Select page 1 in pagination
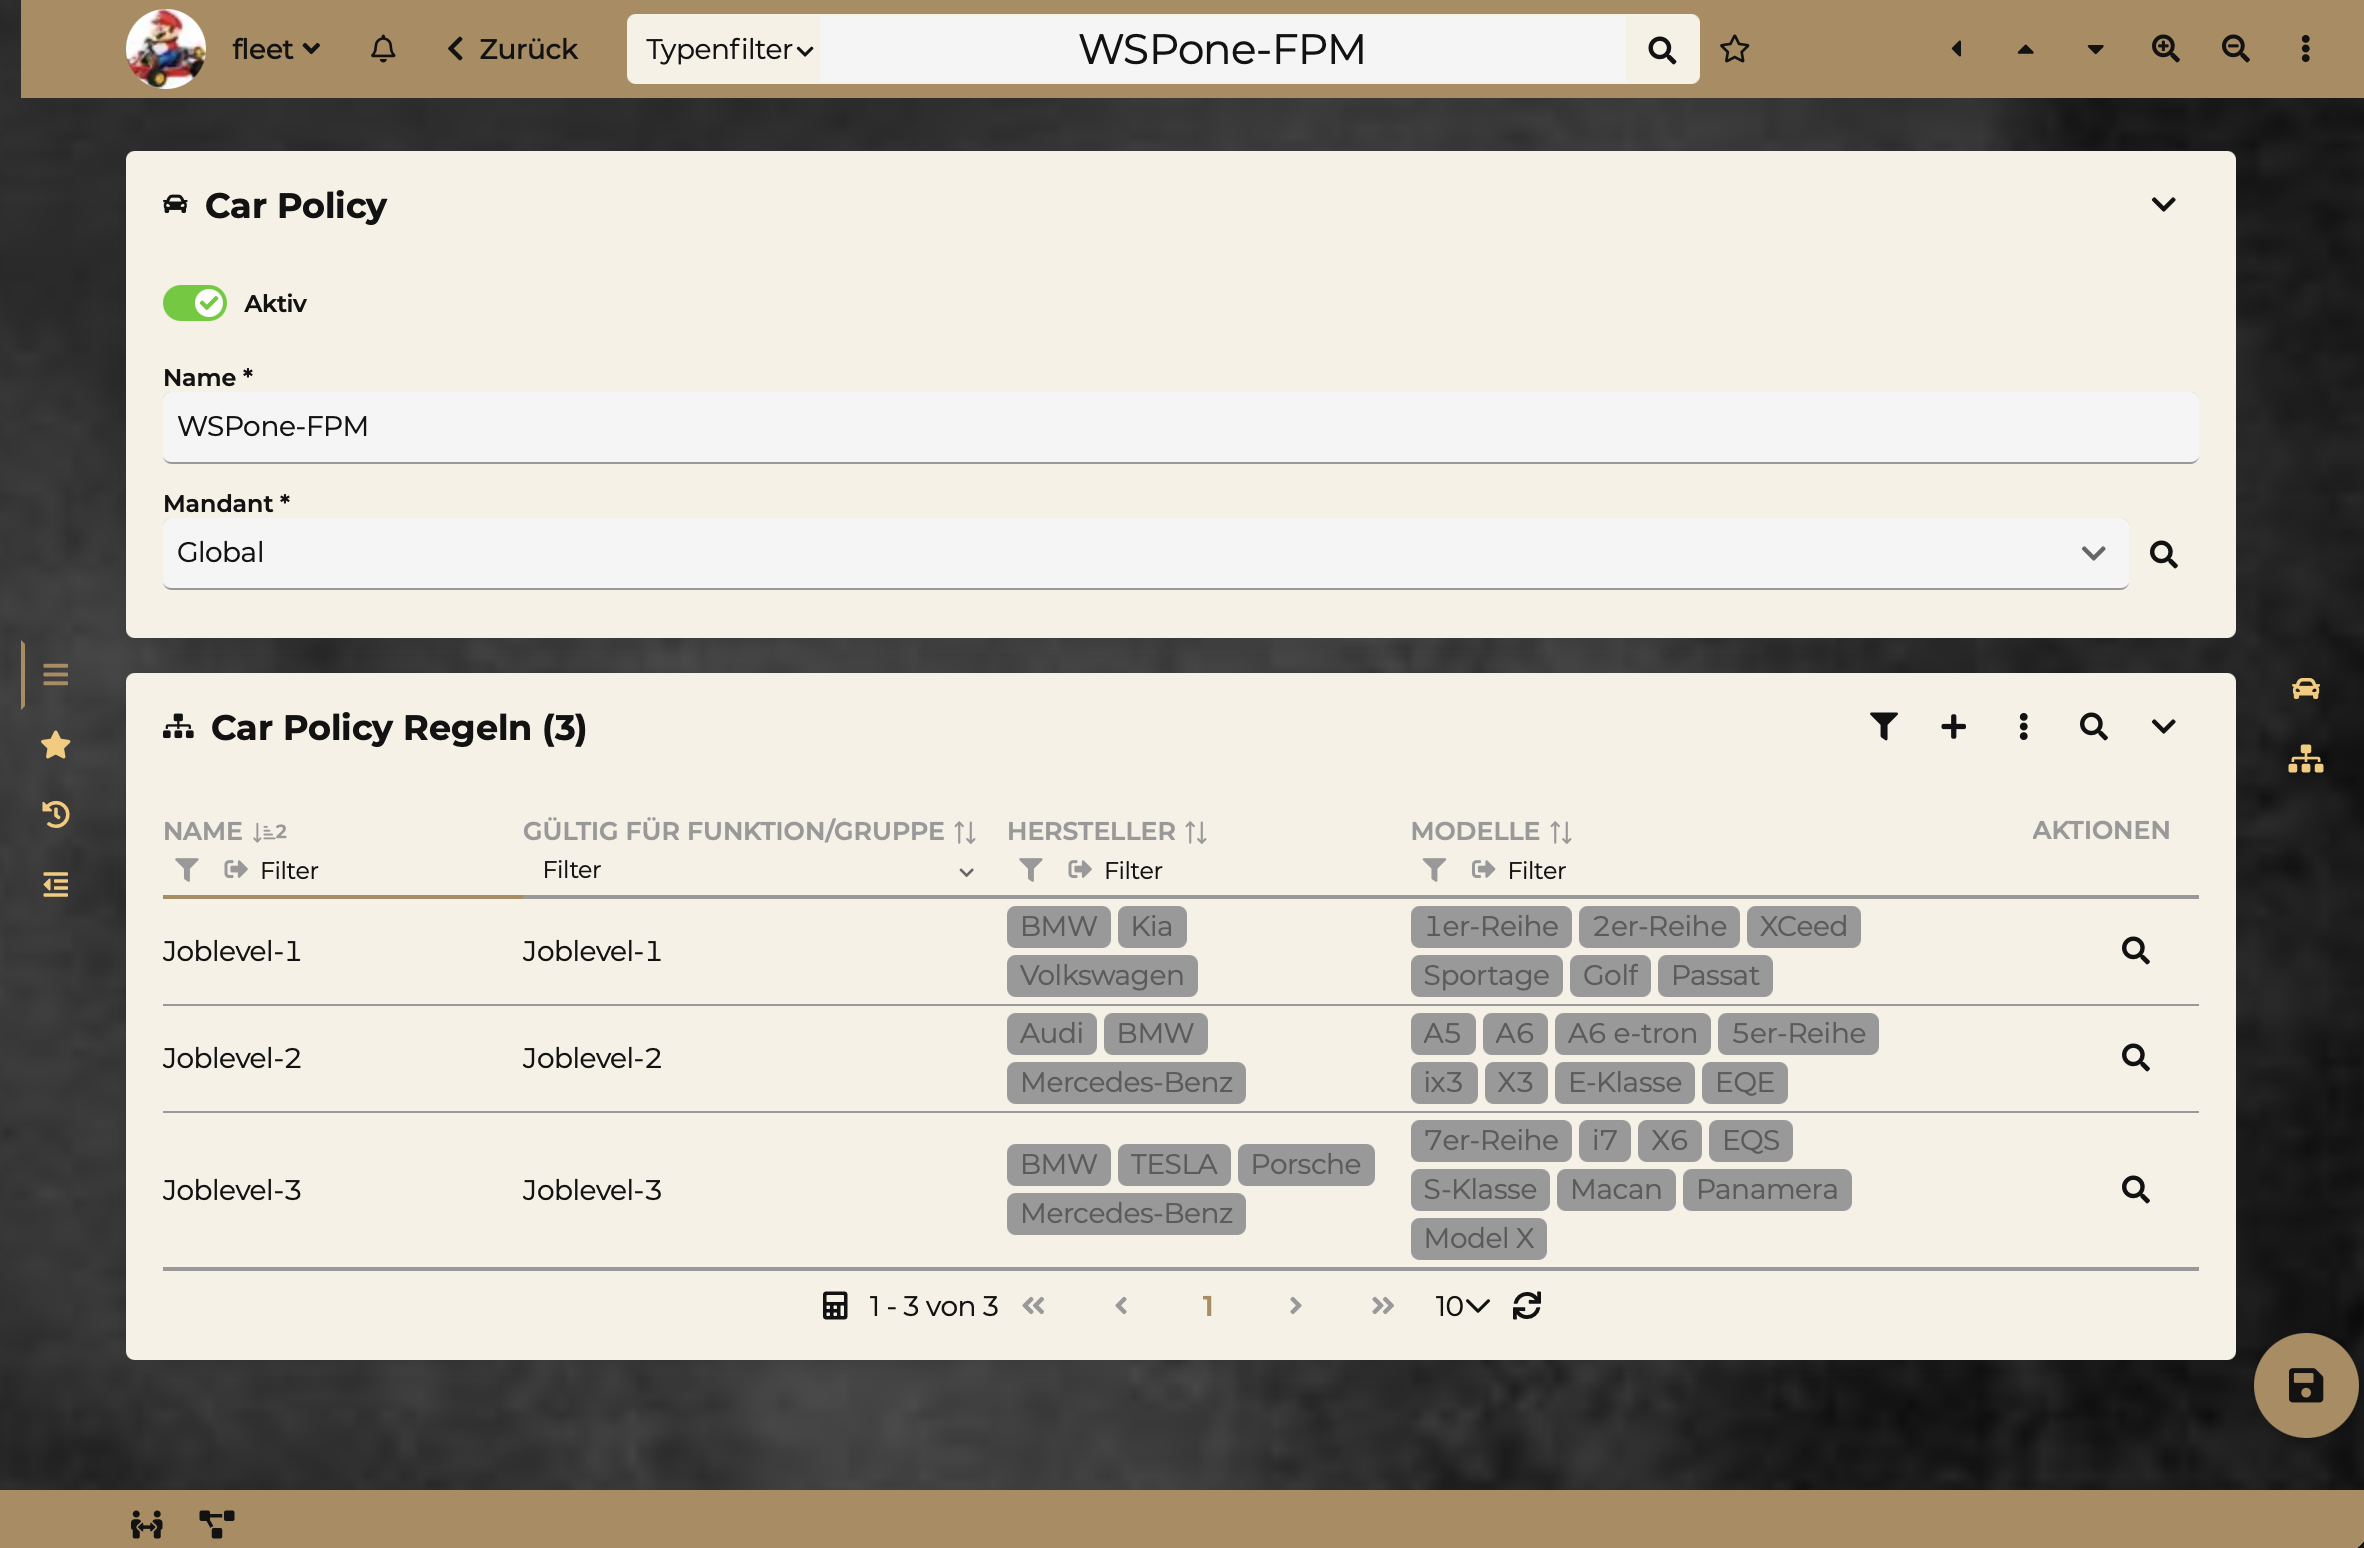 tap(1207, 1305)
